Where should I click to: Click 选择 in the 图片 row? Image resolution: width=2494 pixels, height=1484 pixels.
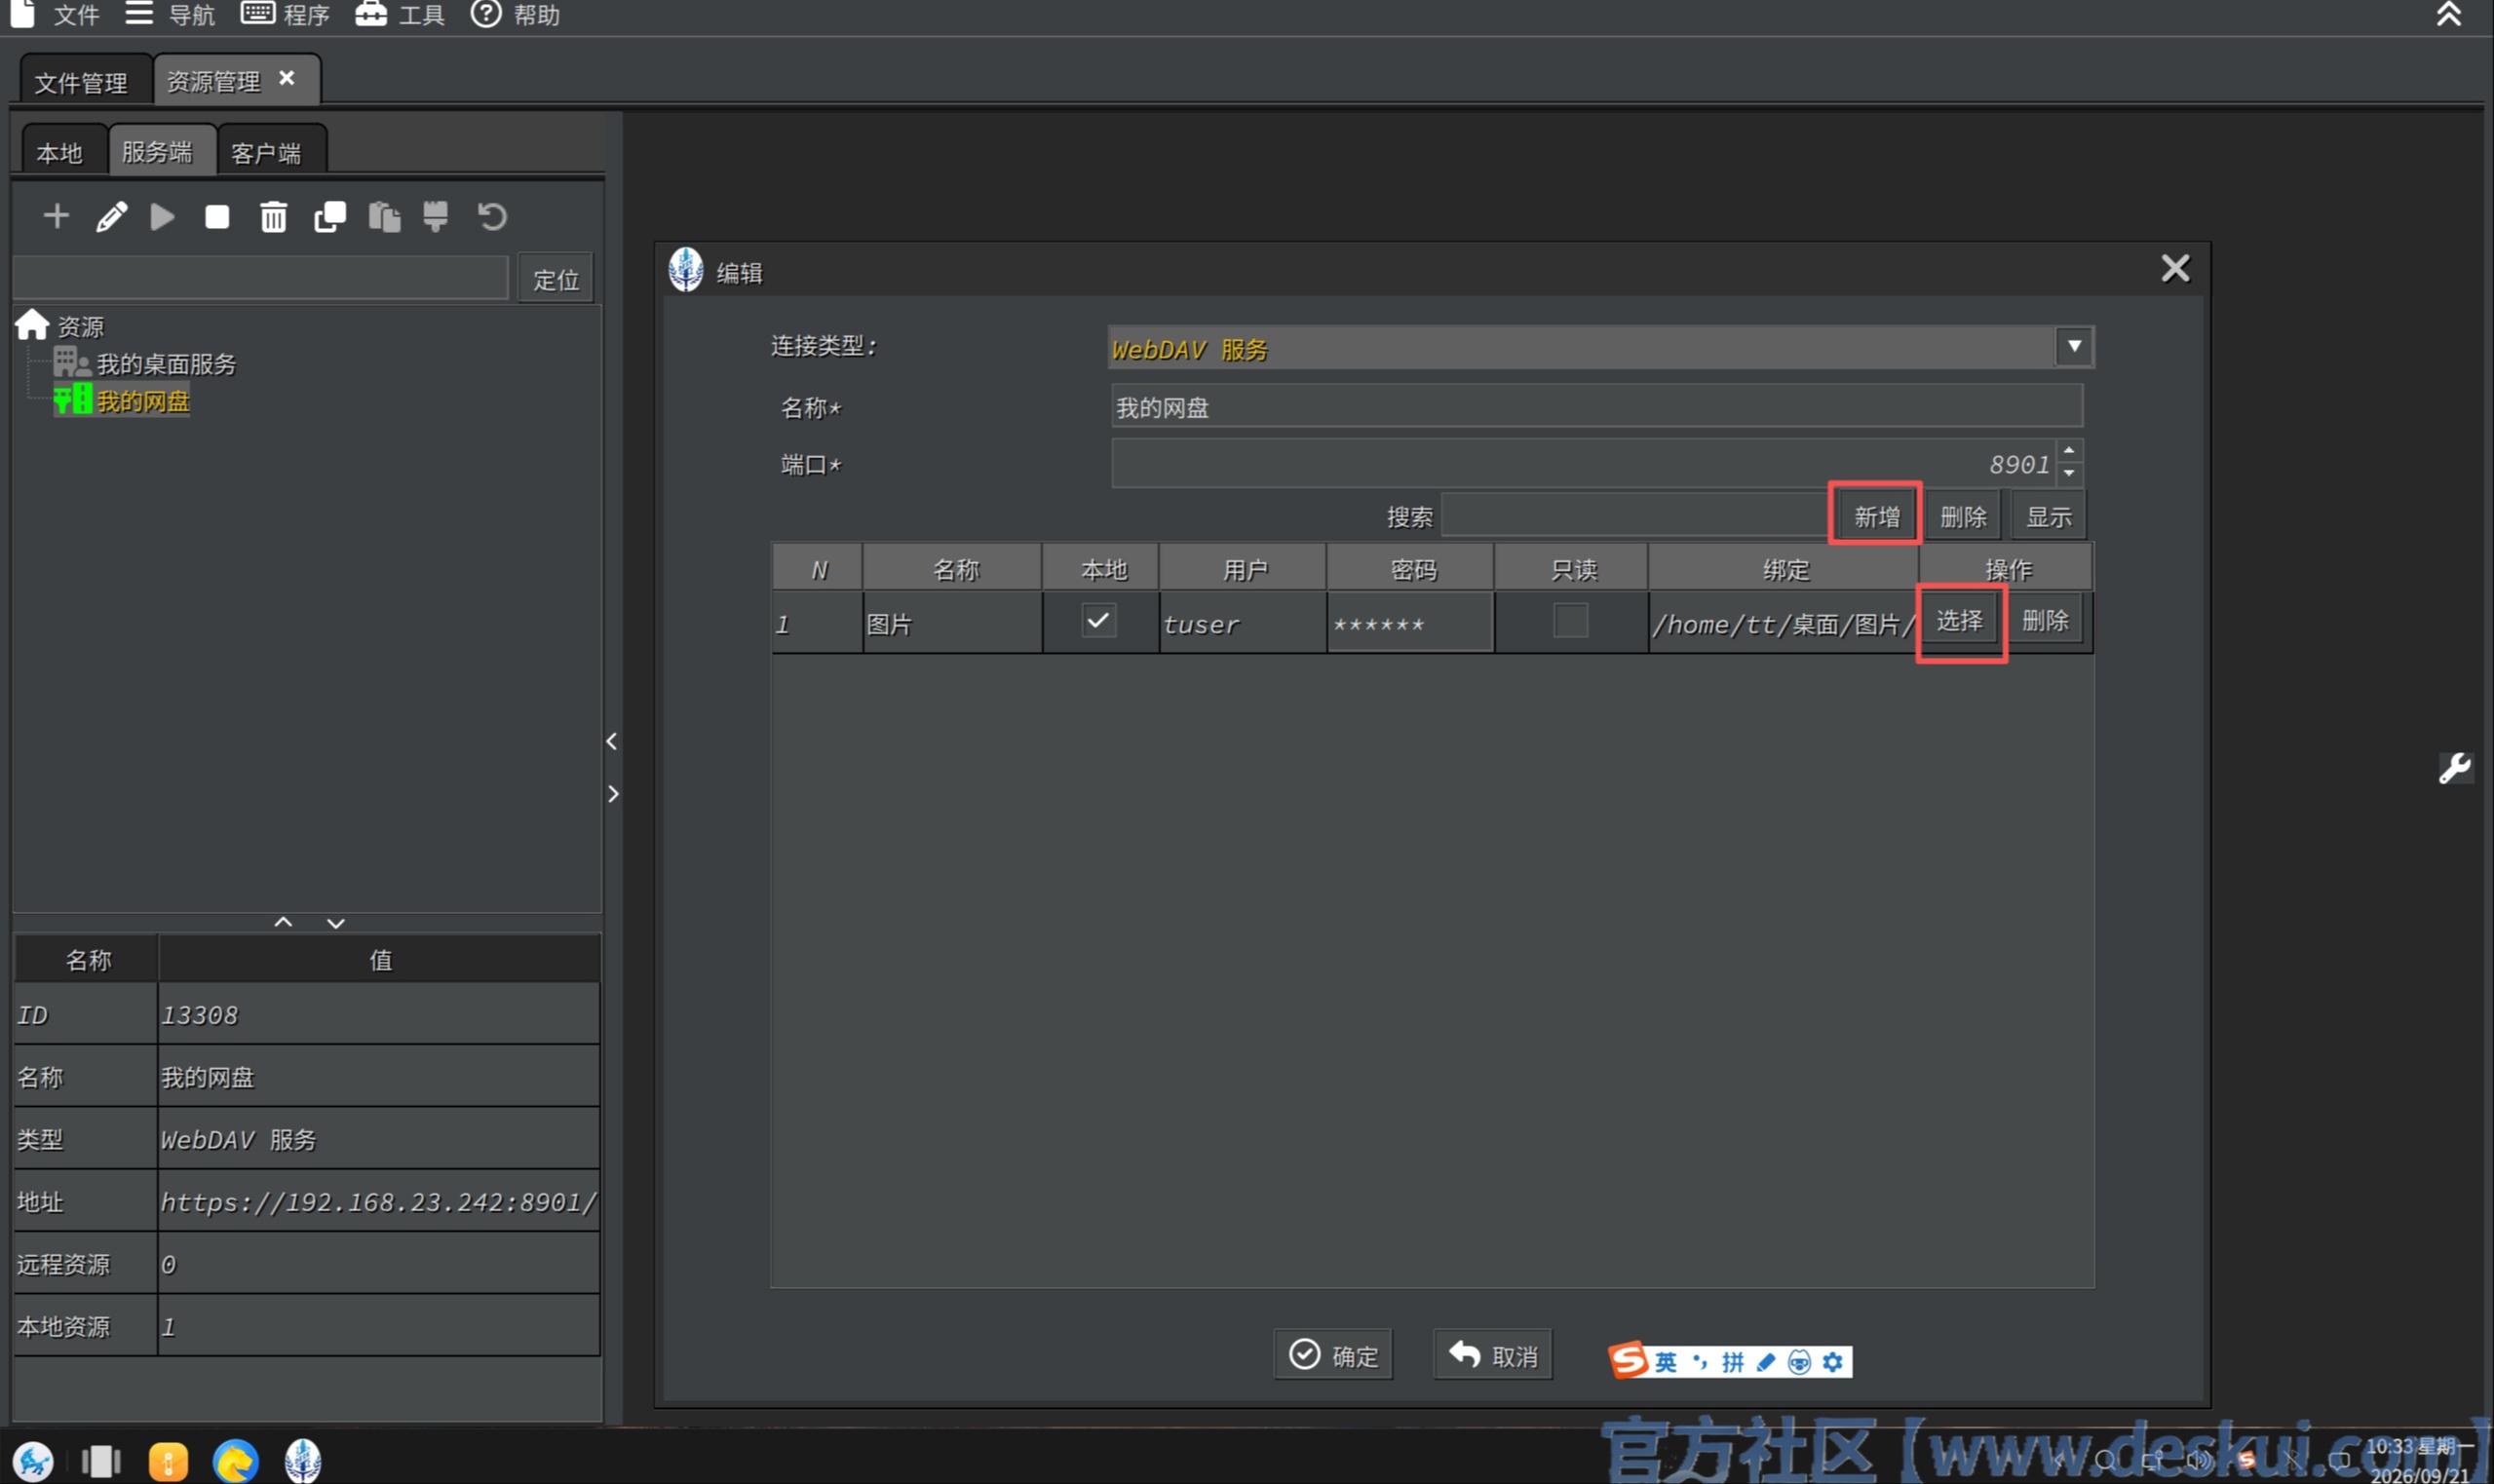[1960, 620]
